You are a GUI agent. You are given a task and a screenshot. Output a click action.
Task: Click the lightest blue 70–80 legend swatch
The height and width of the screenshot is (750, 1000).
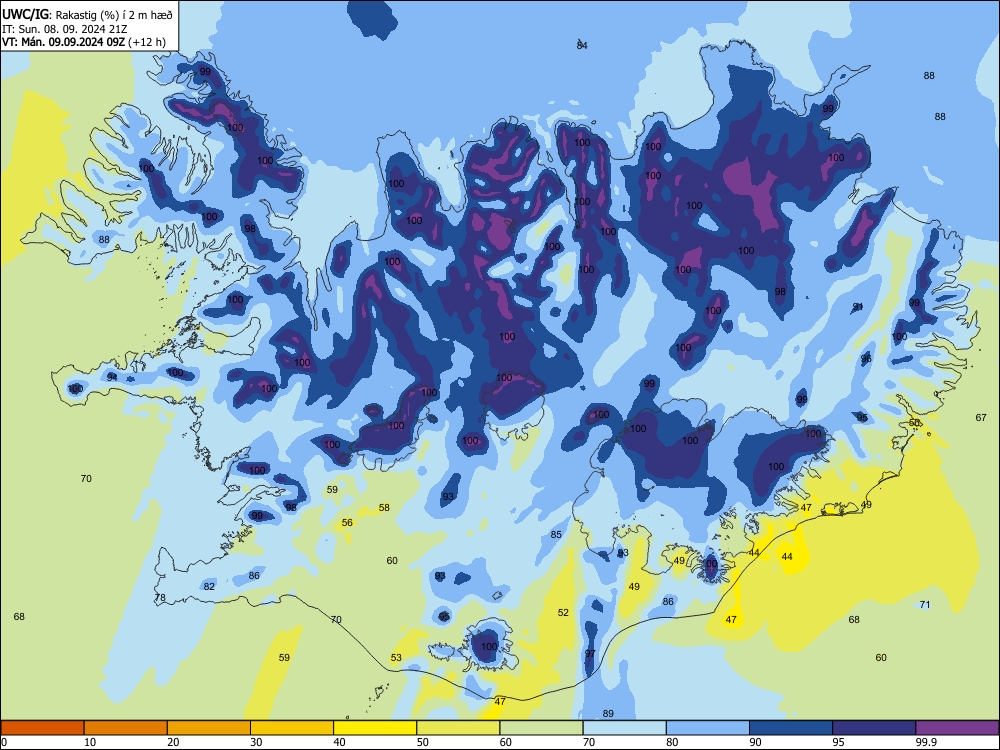click(624, 728)
